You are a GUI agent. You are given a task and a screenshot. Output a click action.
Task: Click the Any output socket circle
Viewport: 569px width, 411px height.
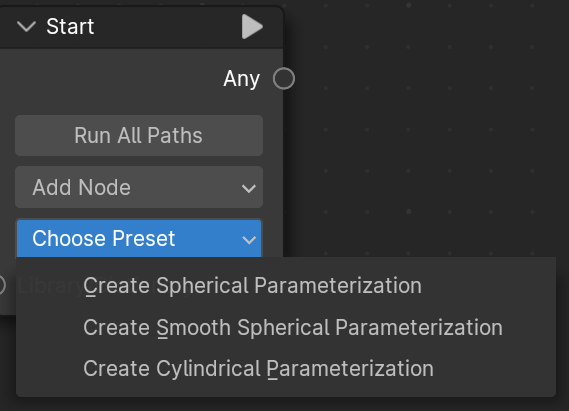pos(284,78)
